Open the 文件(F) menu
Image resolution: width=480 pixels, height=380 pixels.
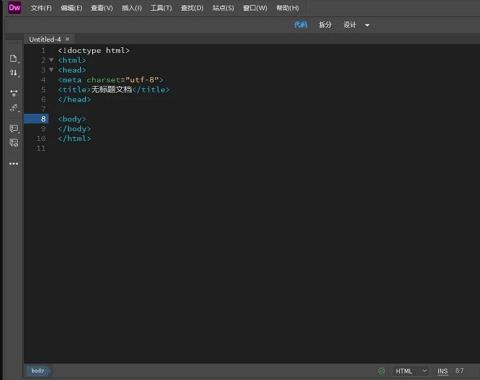coord(41,8)
